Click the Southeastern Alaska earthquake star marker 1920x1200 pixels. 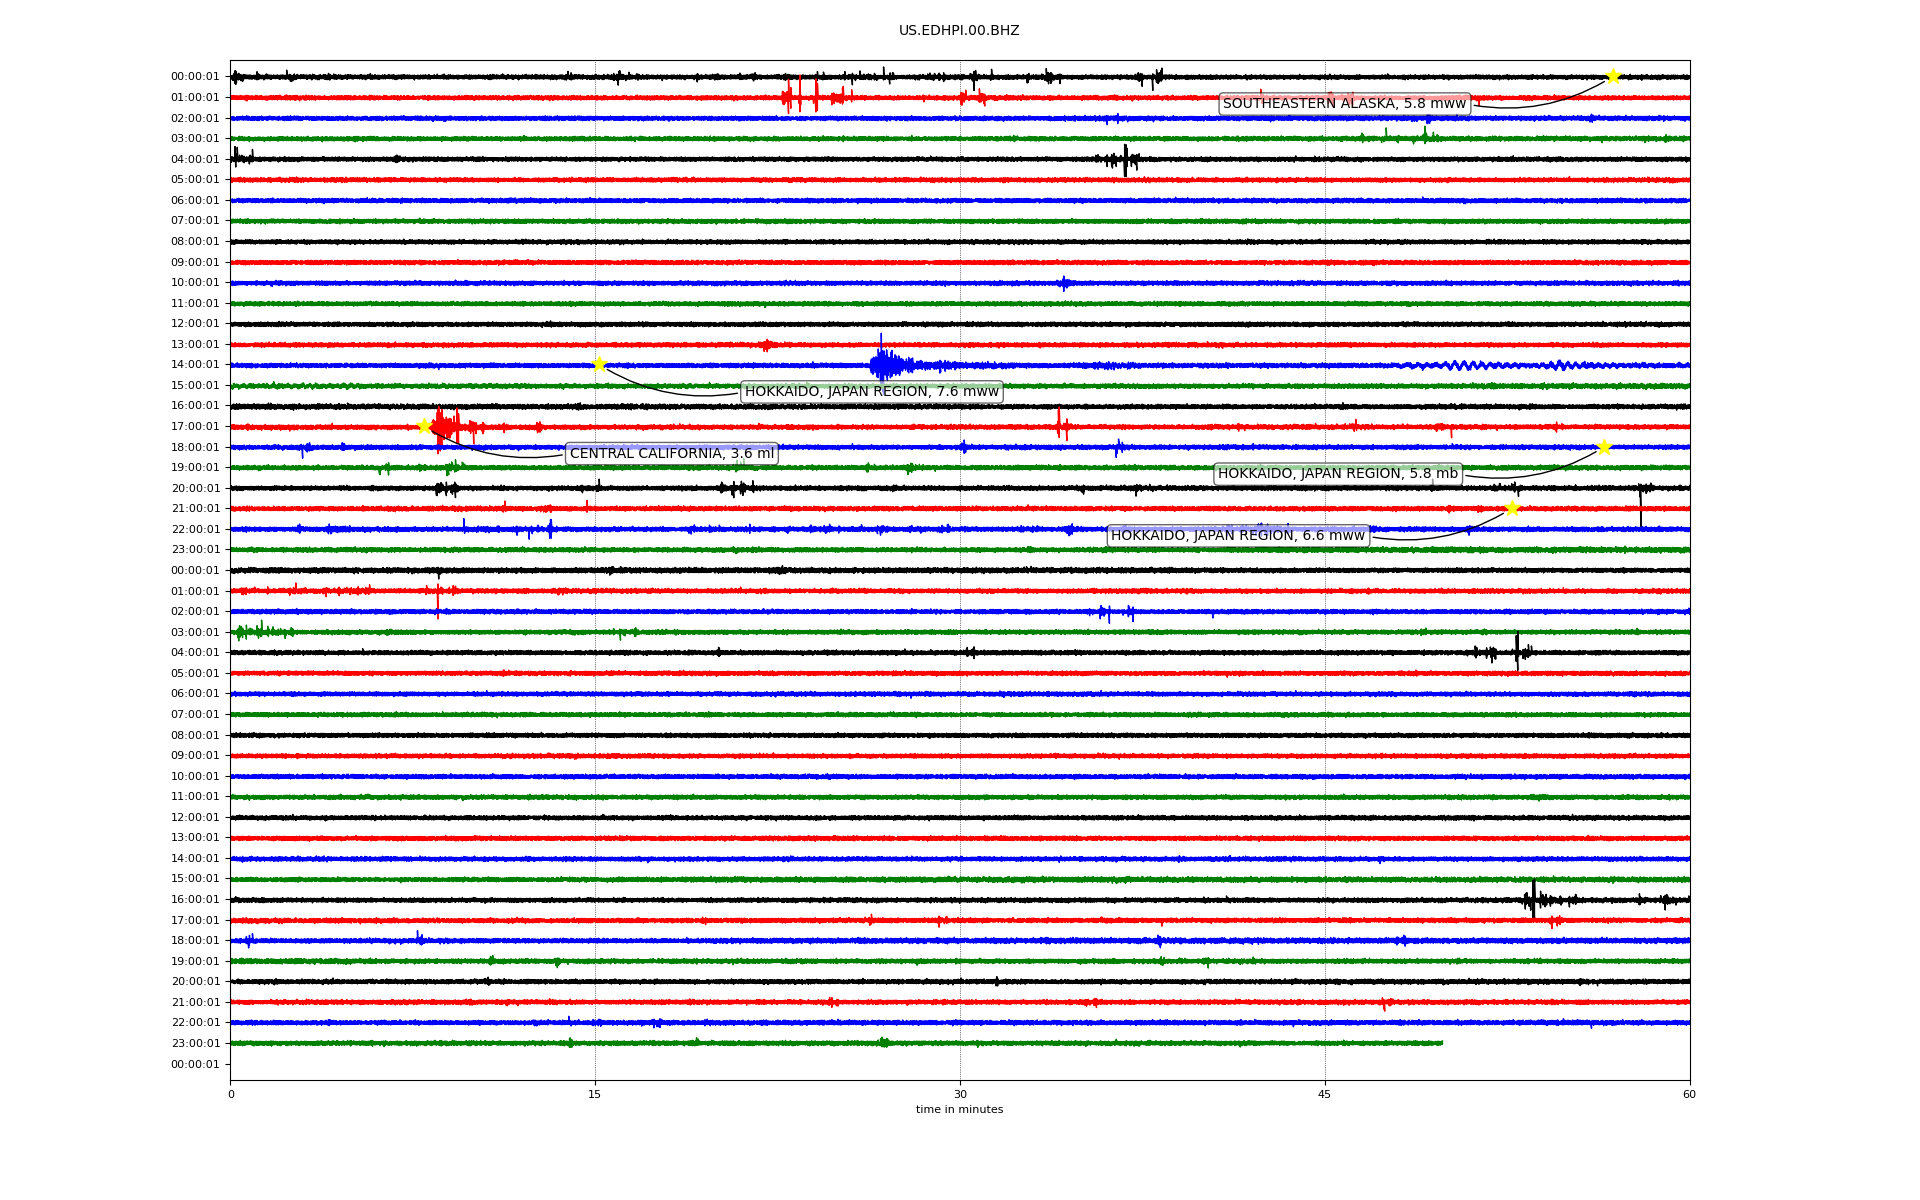(x=1612, y=76)
